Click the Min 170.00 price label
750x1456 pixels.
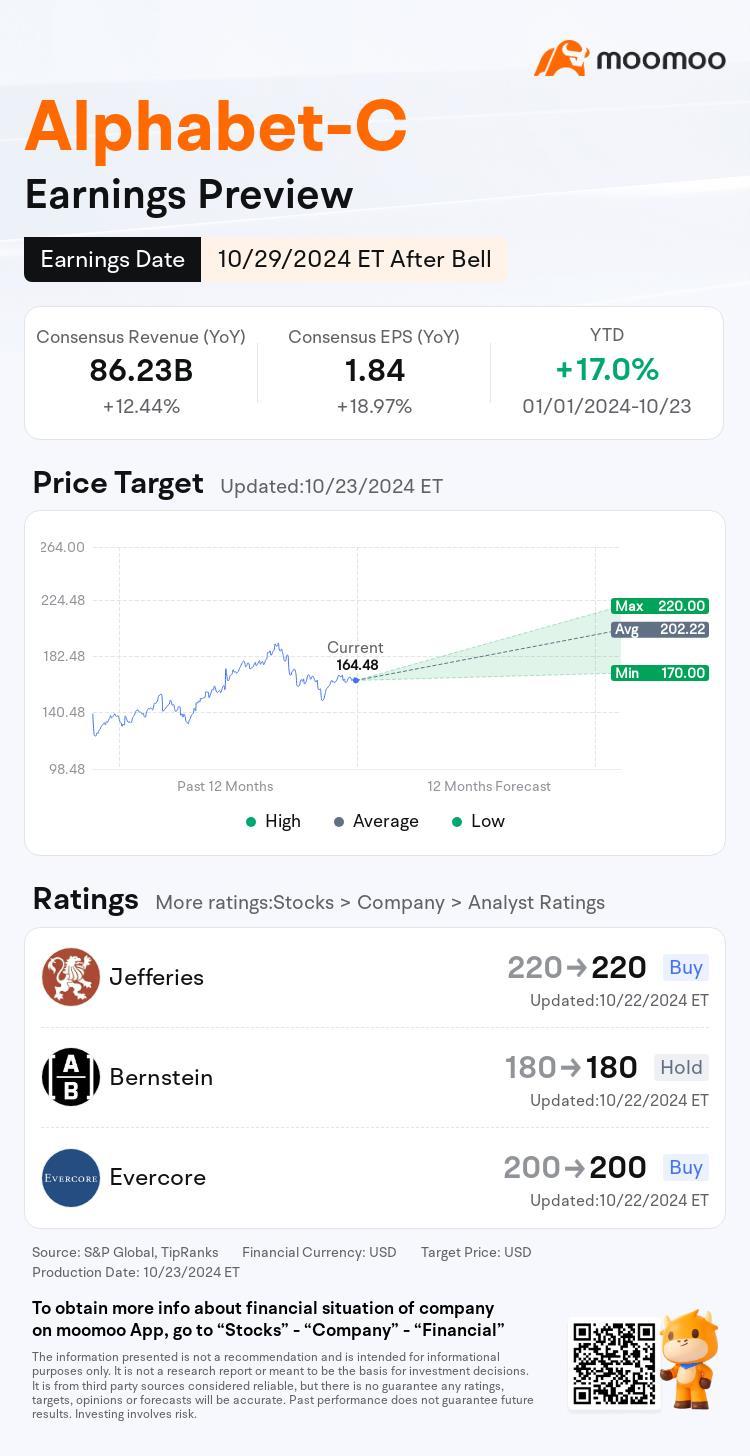(x=660, y=673)
